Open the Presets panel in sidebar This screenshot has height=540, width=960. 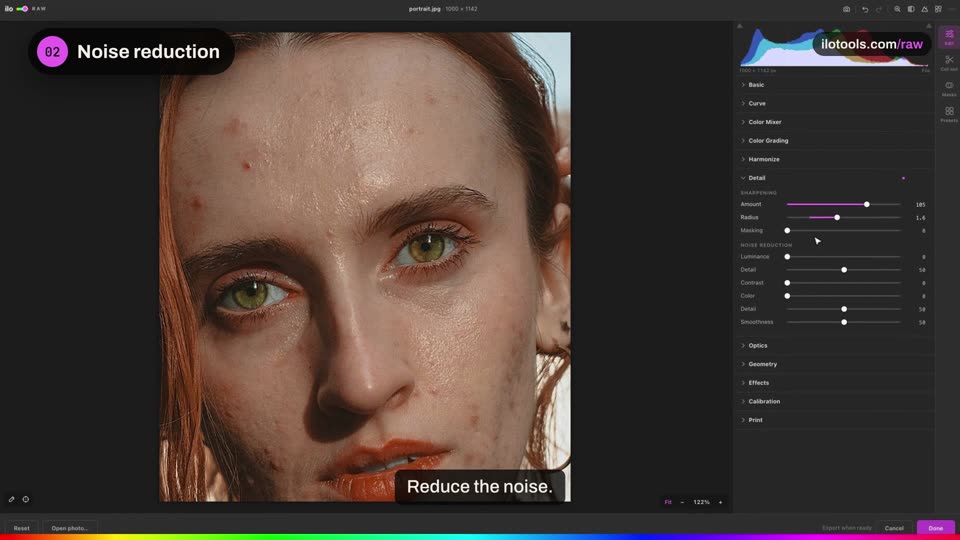coord(949,114)
